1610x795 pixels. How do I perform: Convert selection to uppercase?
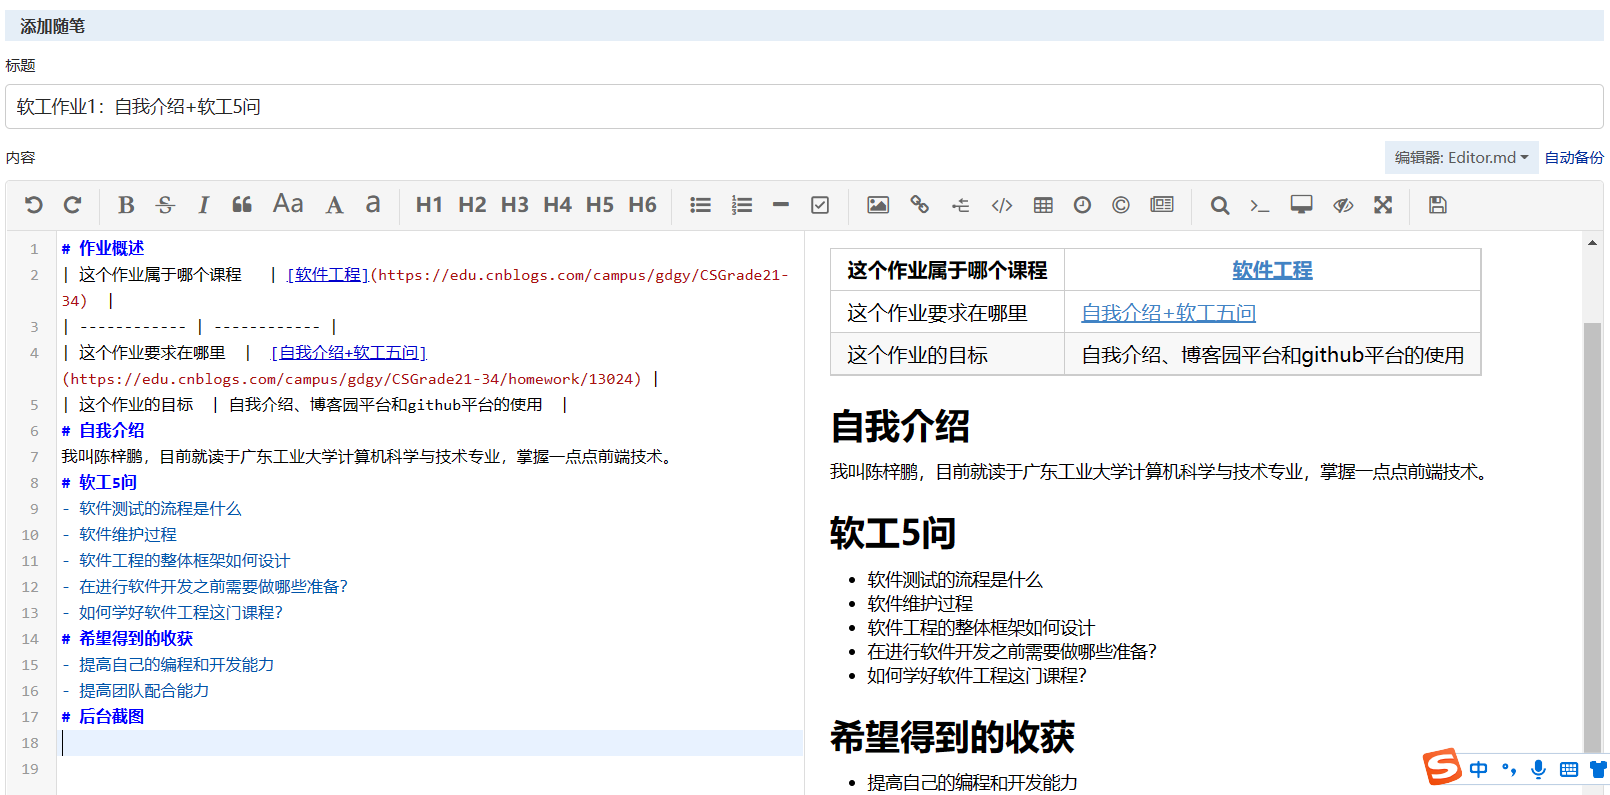pyautogui.click(x=334, y=205)
